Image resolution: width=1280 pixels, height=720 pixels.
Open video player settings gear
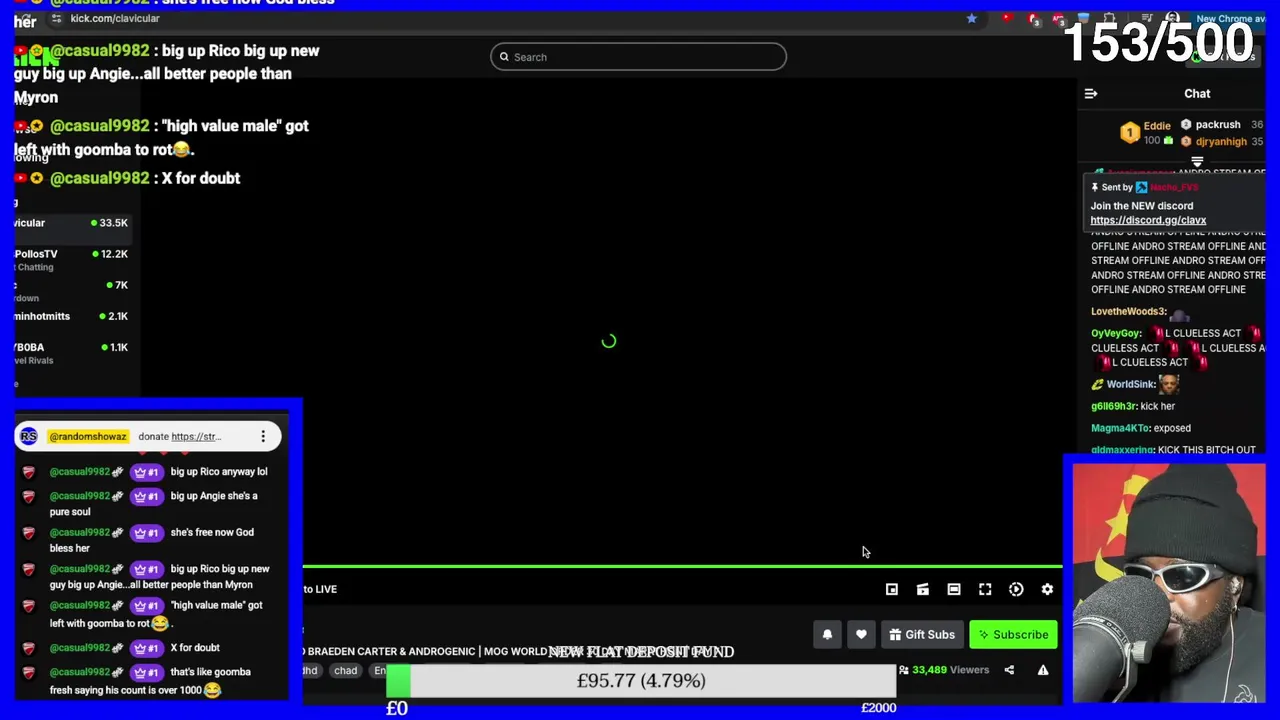1047,590
